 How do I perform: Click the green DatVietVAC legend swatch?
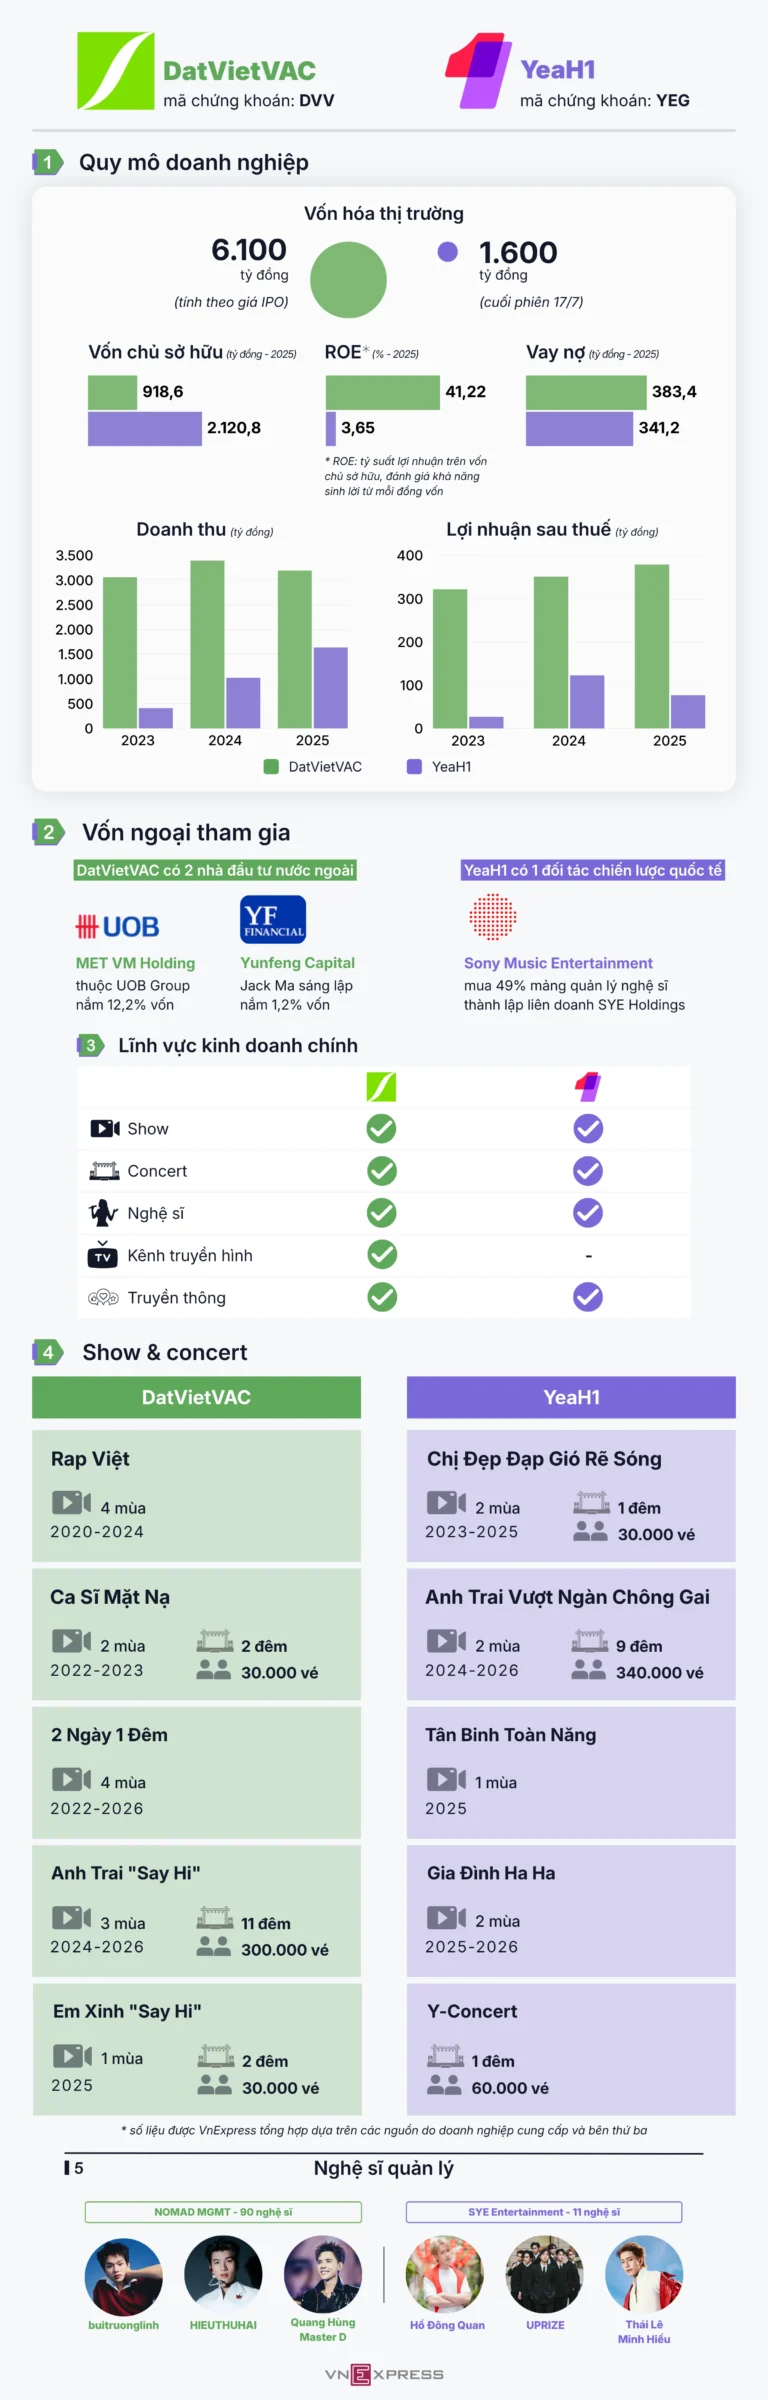tap(271, 767)
